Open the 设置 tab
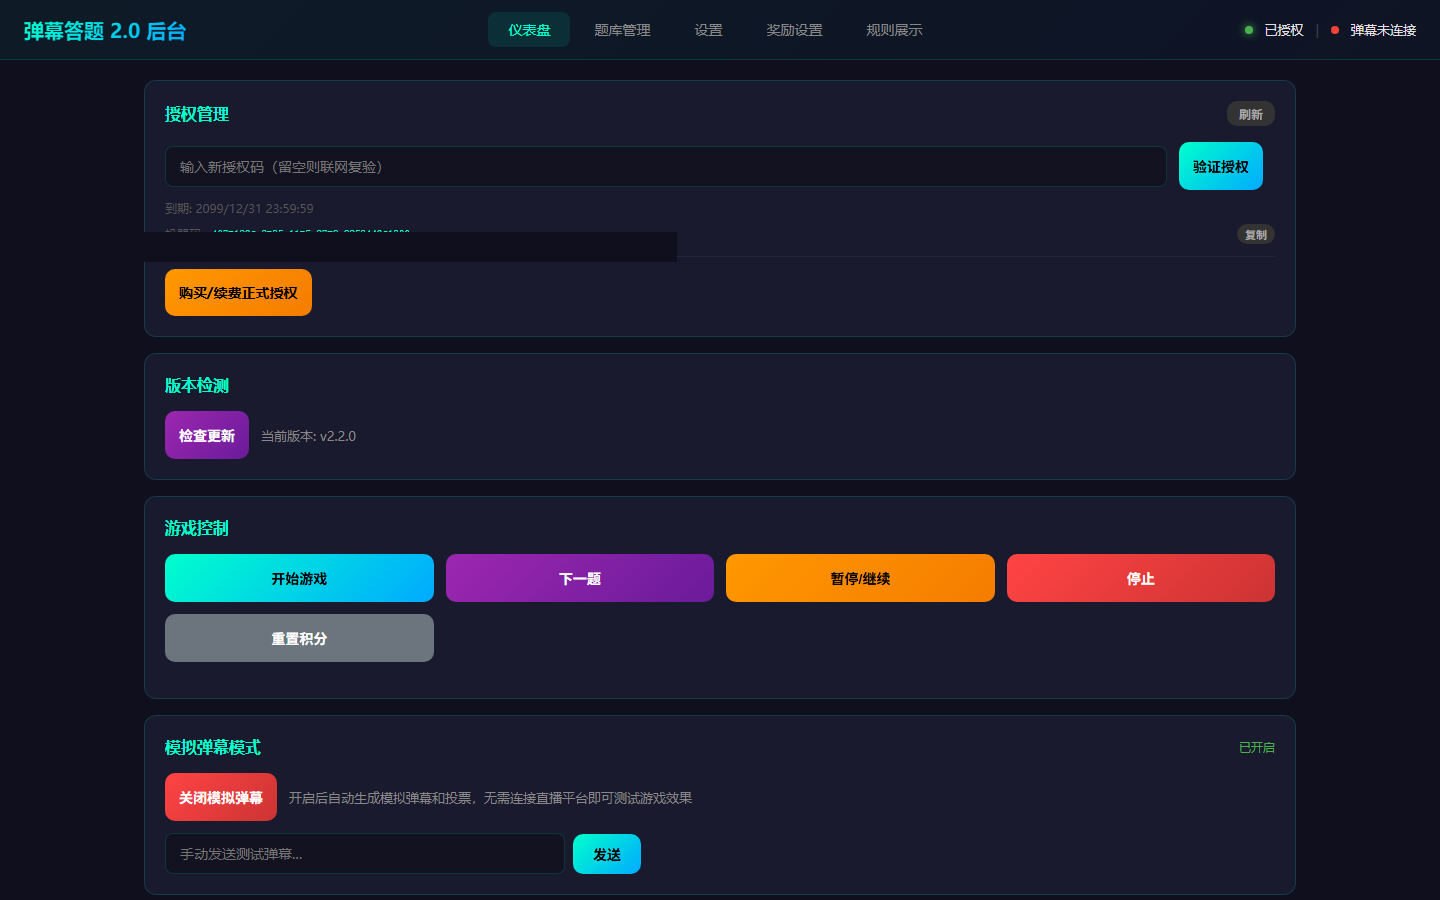 pos(708,30)
